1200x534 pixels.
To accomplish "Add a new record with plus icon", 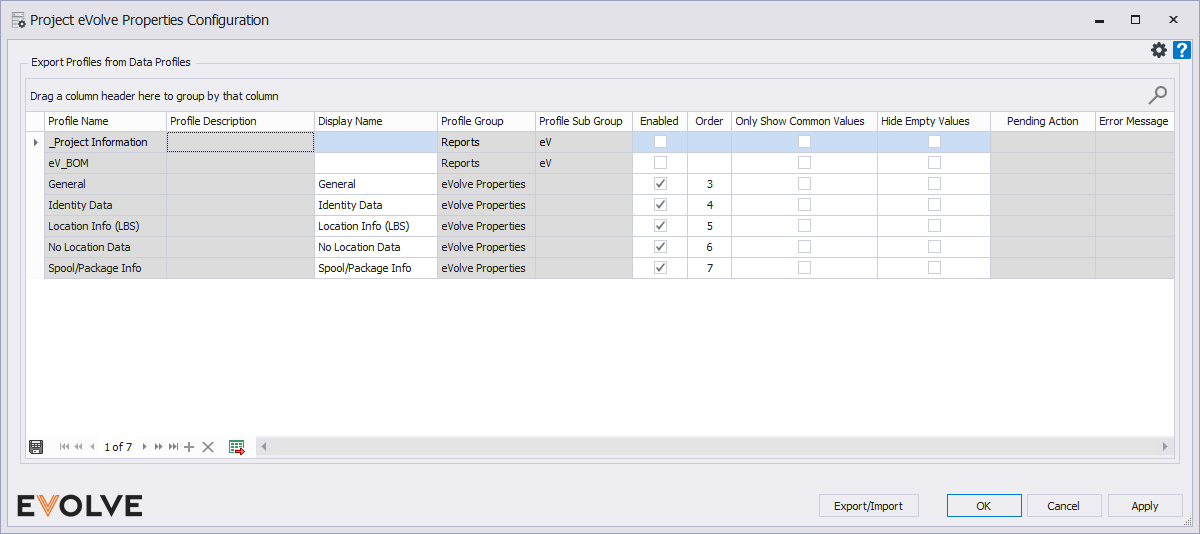I will (x=189, y=447).
